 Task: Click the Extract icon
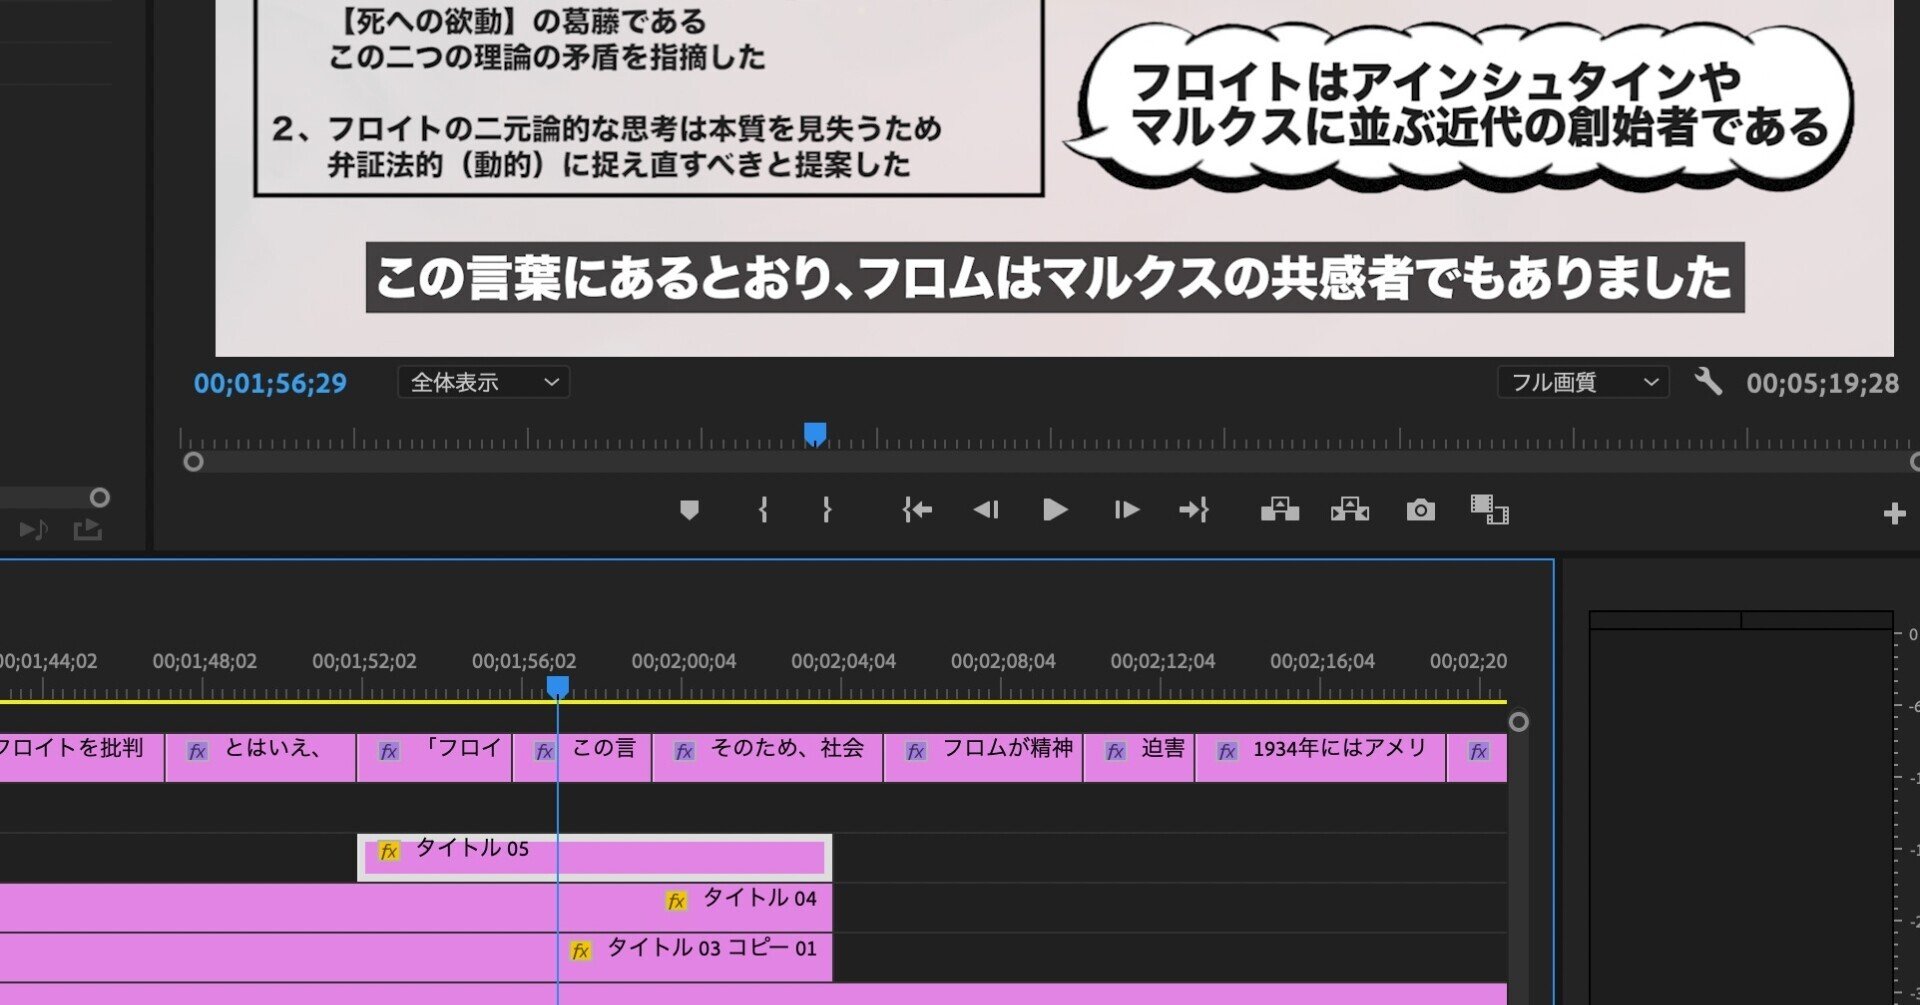click(1349, 510)
